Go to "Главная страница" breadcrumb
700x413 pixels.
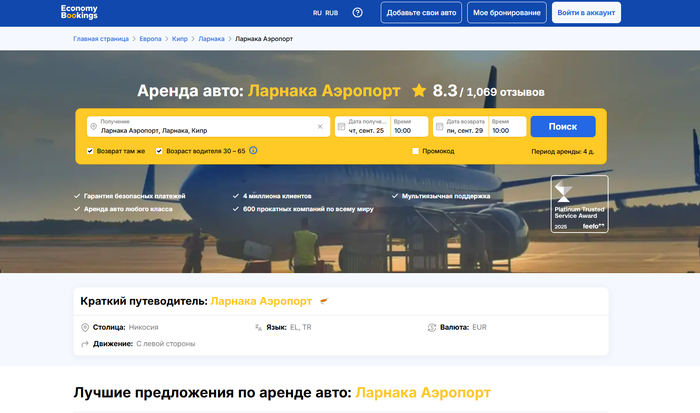coord(100,39)
